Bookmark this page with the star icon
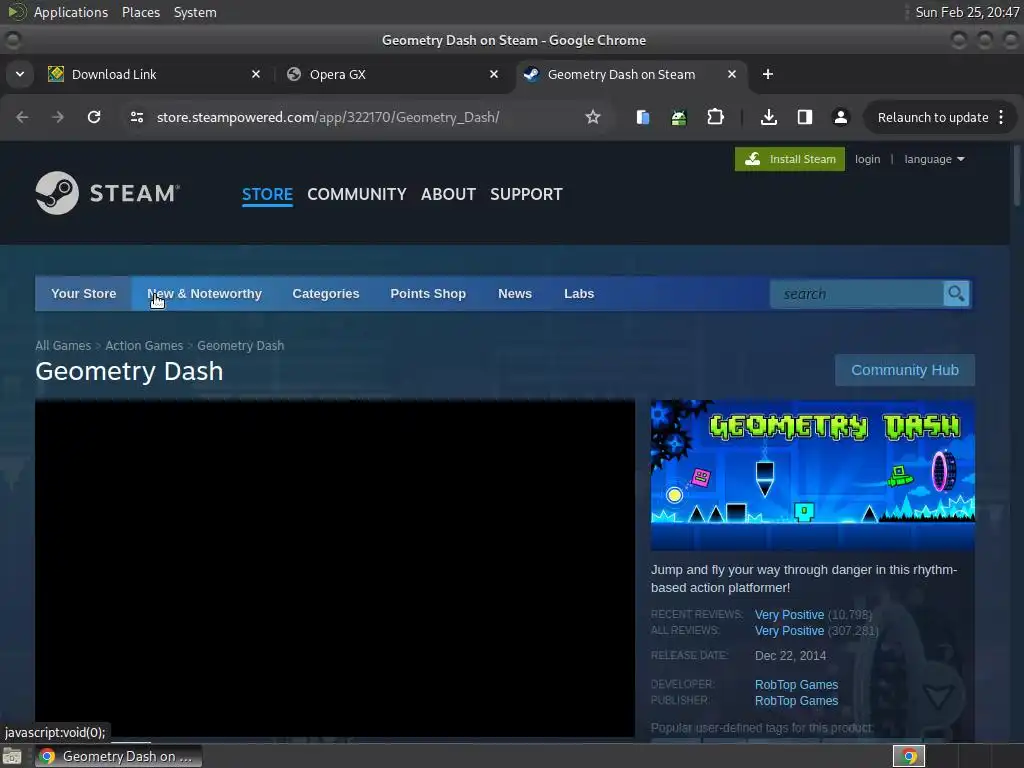This screenshot has width=1024, height=768. 592,117
